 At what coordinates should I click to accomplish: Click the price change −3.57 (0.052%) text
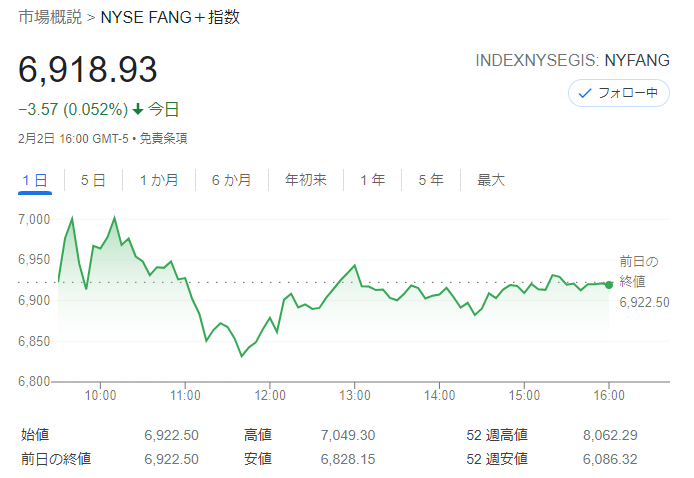point(73,109)
